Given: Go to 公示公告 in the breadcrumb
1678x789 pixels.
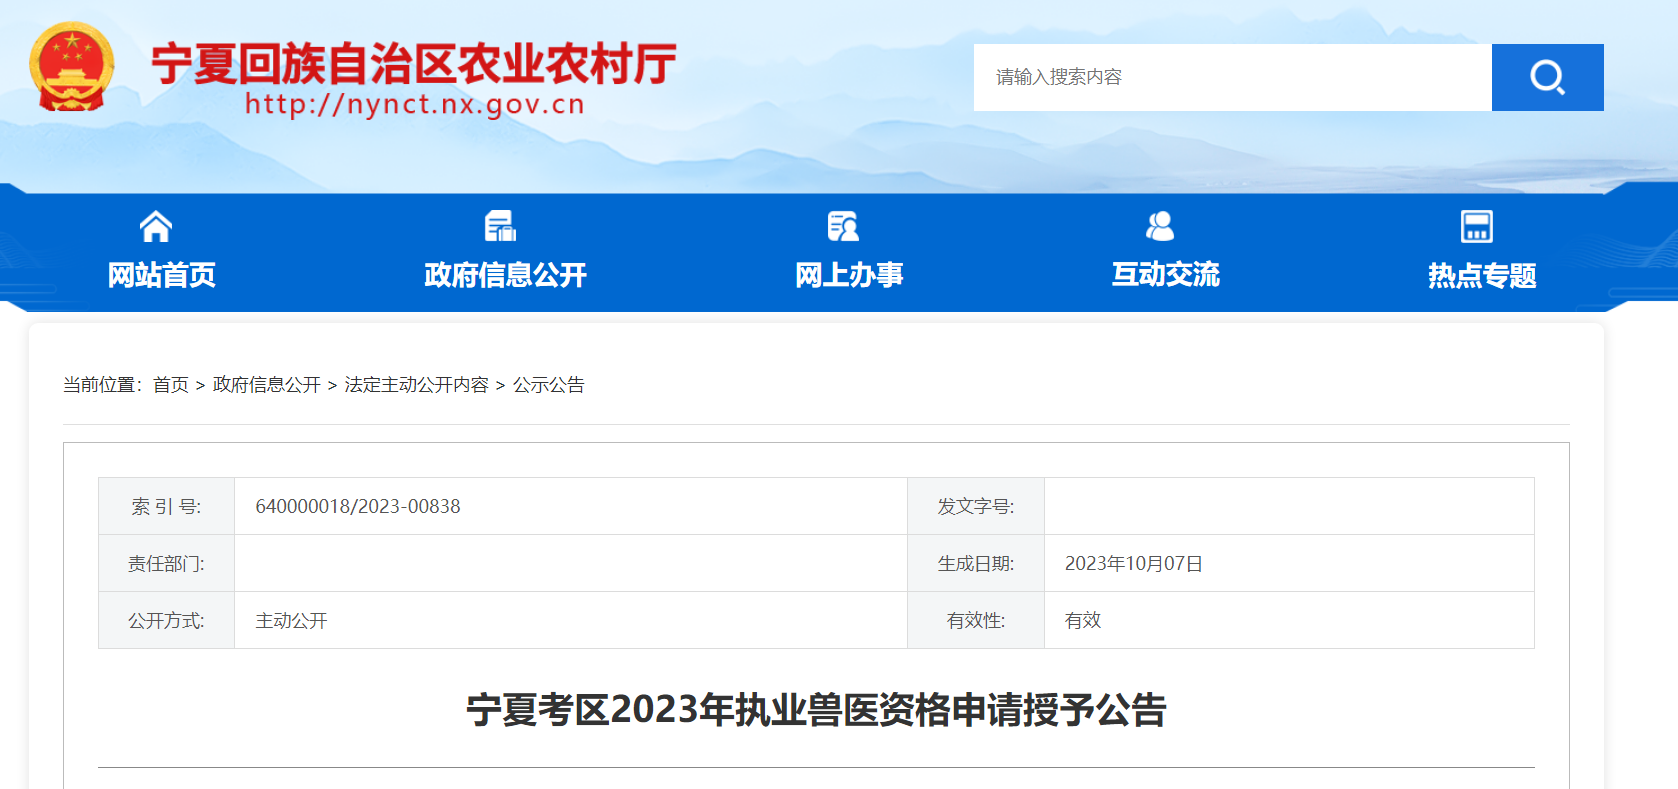Looking at the screenshot, I should 549,385.
